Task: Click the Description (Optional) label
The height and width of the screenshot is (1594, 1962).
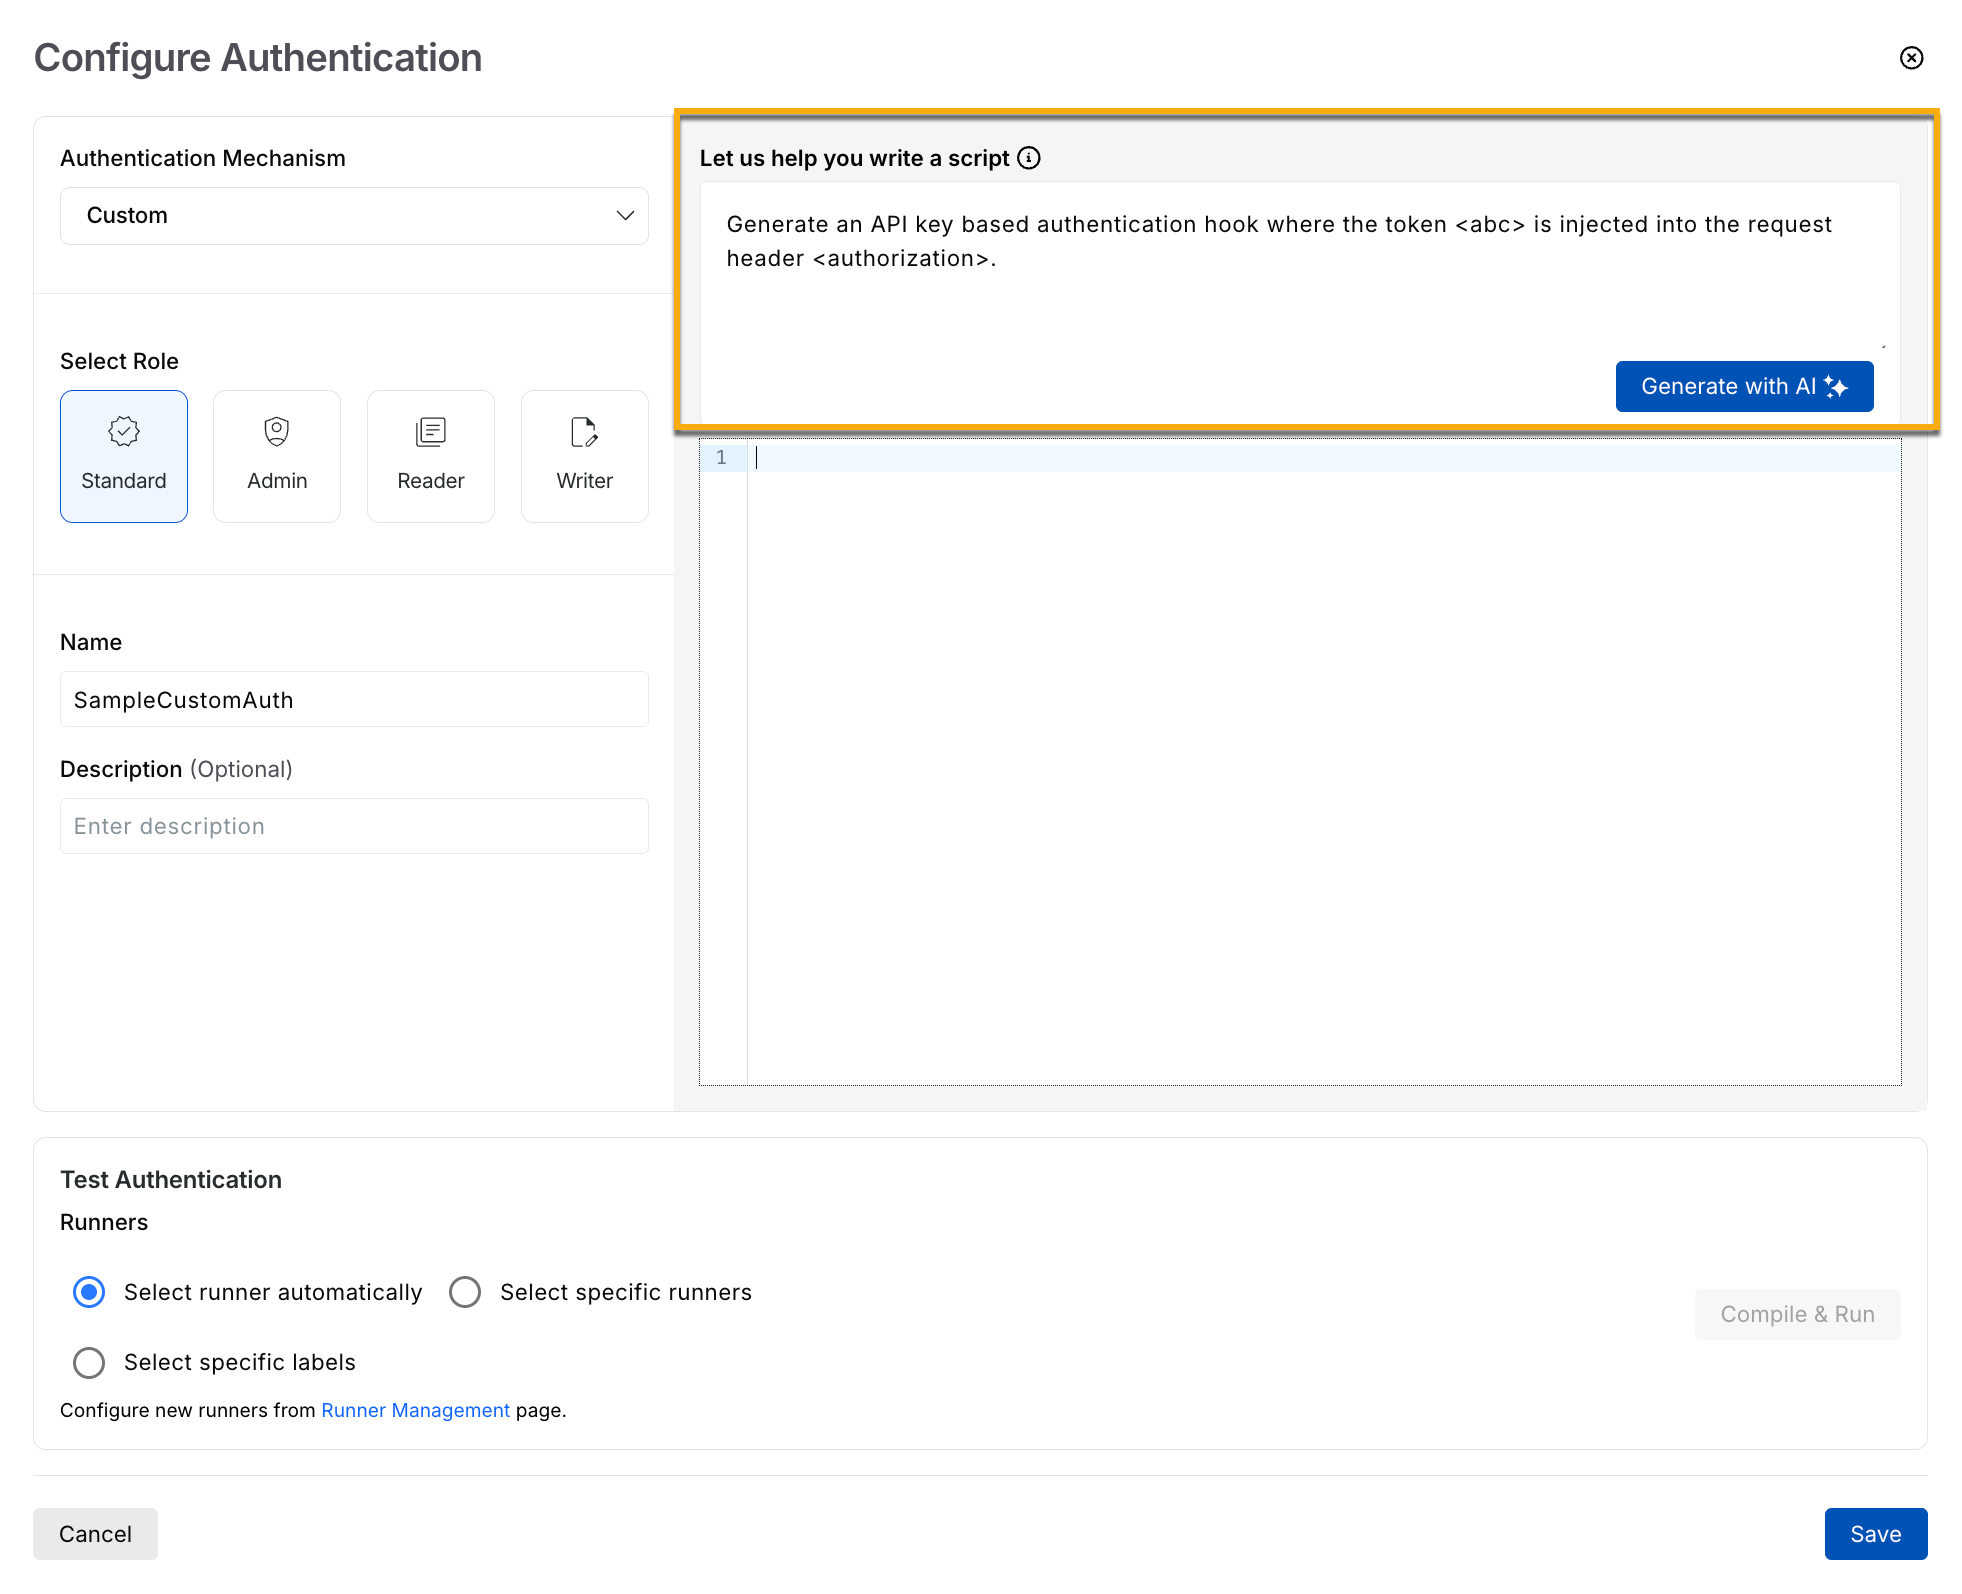Action: (176, 769)
